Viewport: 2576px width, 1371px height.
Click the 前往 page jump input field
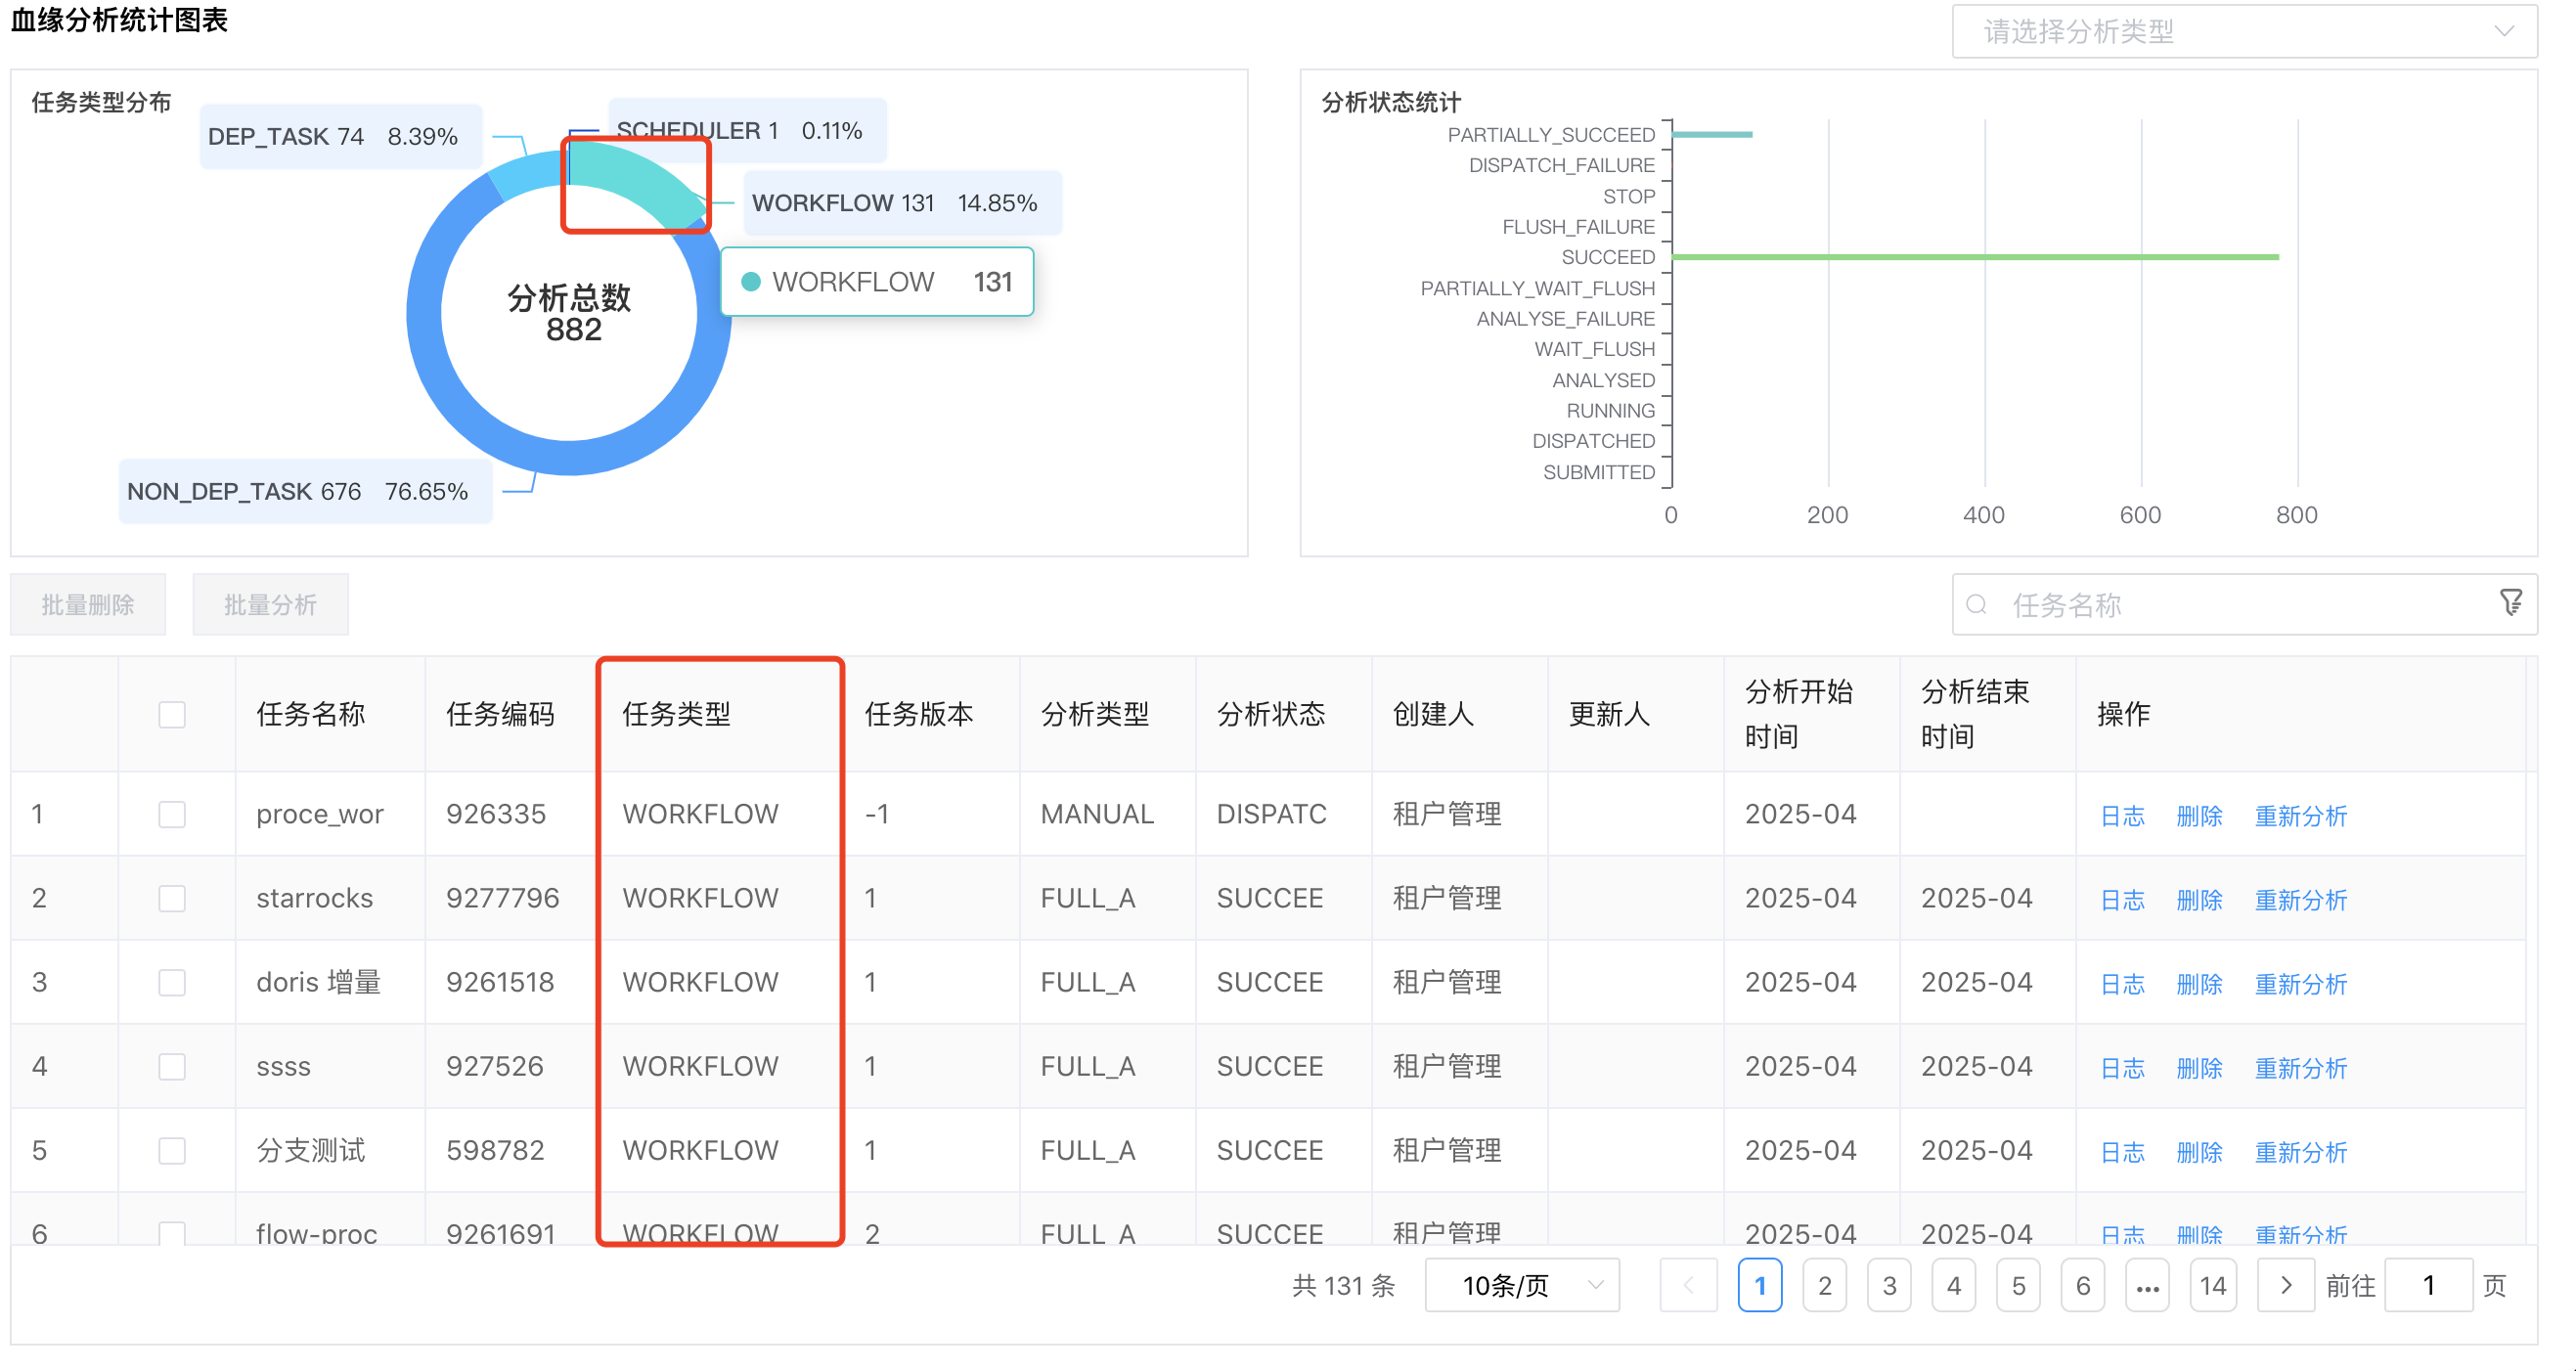click(x=2430, y=1285)
